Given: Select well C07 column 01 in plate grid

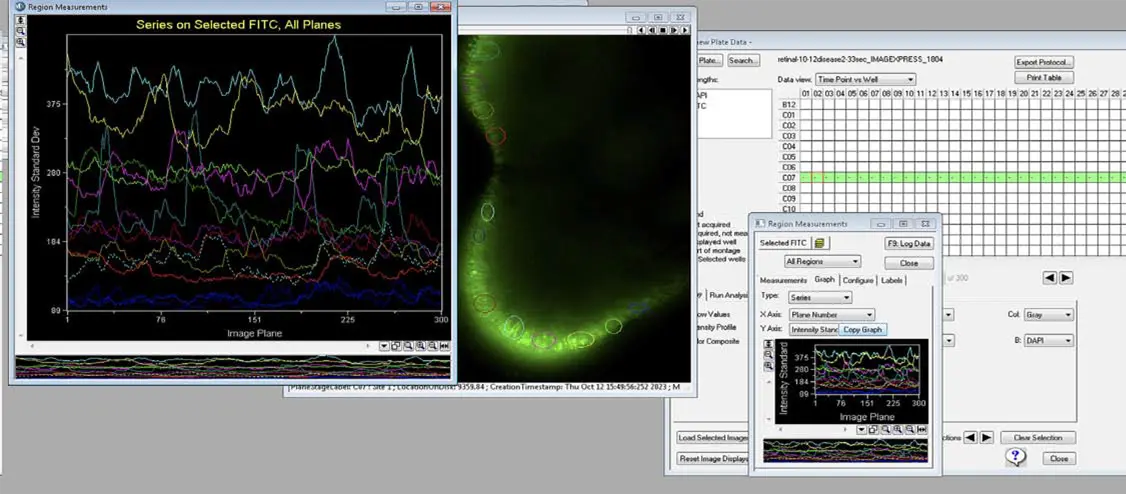Looking at the screenshot, I should 806,177.
